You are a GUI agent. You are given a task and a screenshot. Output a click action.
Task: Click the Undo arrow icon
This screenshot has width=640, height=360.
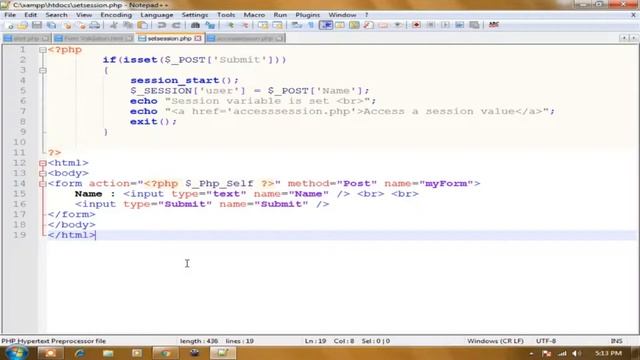[162, 25]
